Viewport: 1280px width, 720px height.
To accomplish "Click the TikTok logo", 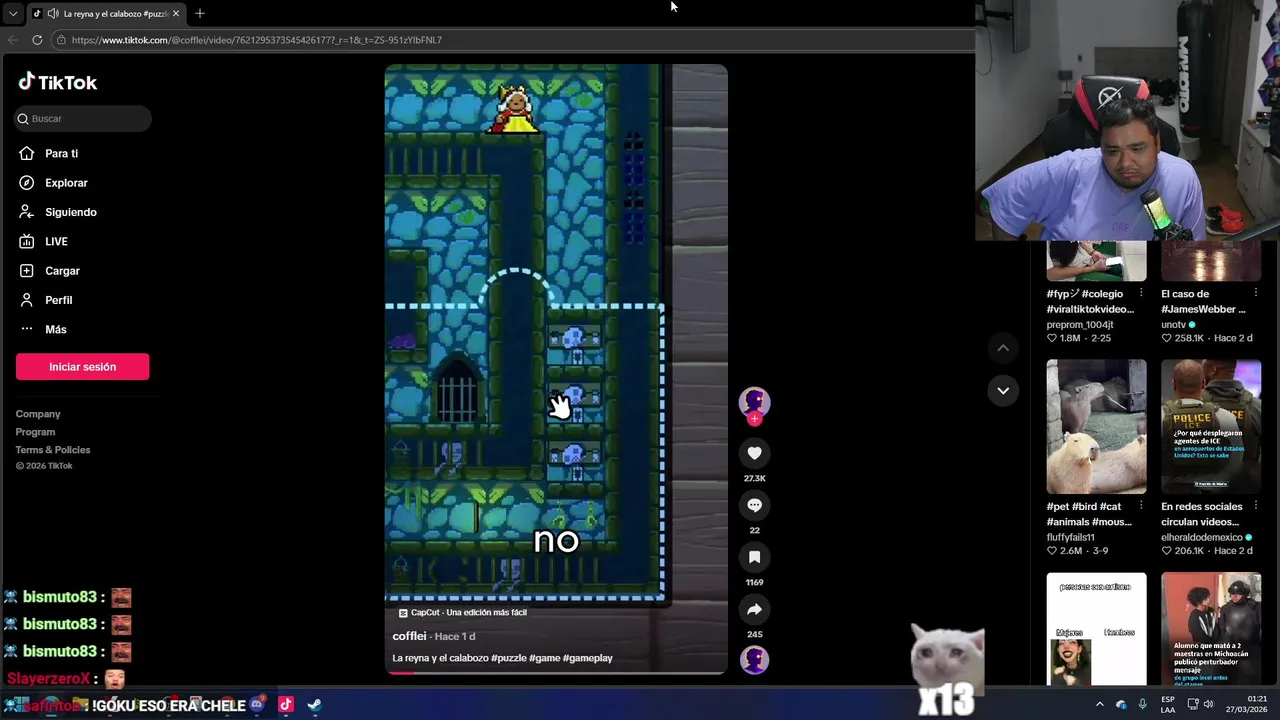I will coord(58,82).
